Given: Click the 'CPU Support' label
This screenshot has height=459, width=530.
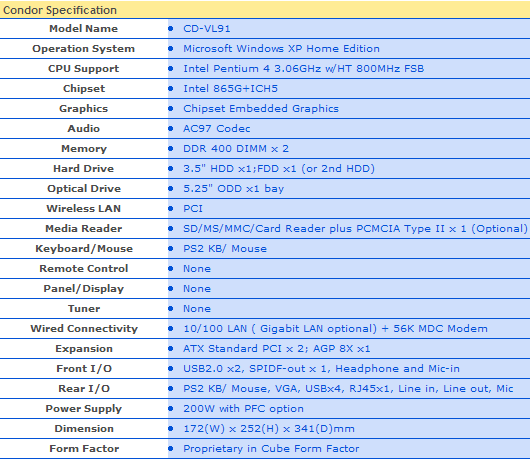Looking at the screenshot, I should 83,69.
